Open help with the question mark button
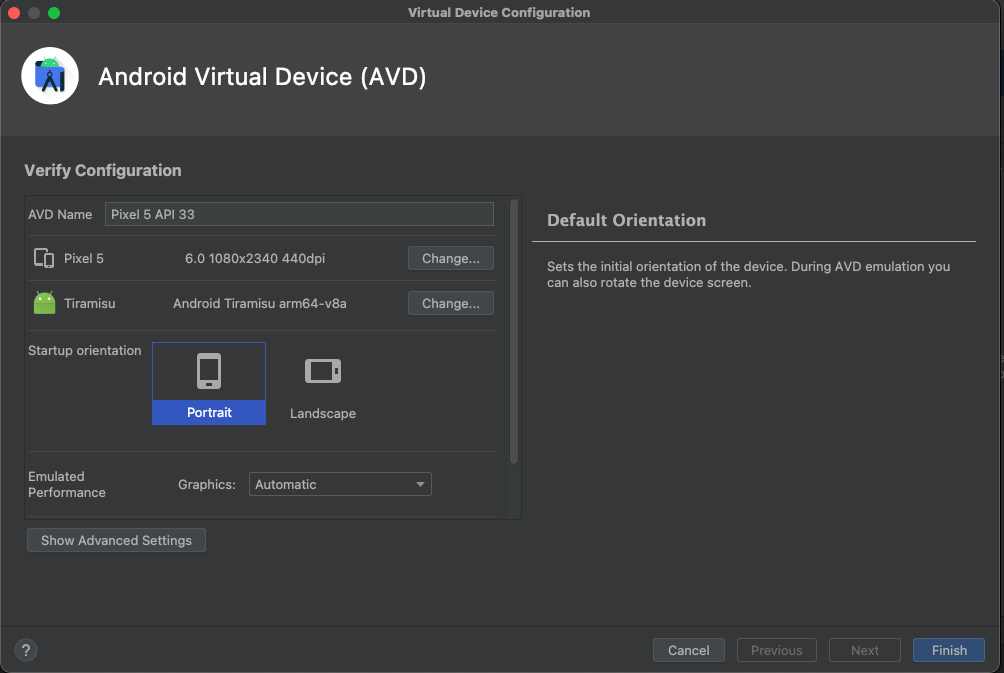1004x673 pixels. pyautogui.click(x=26, y=650)
